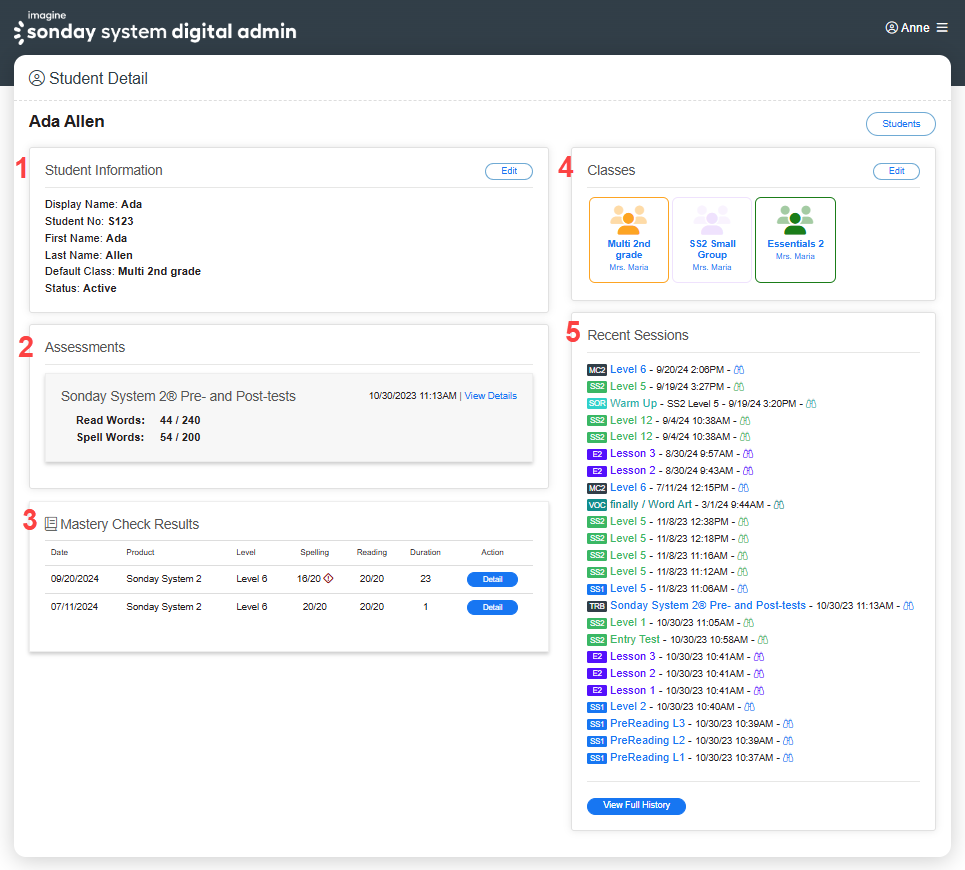Click the sonday system digital admin logo
Screen dimensions: 965x870
tap(155, 28)
